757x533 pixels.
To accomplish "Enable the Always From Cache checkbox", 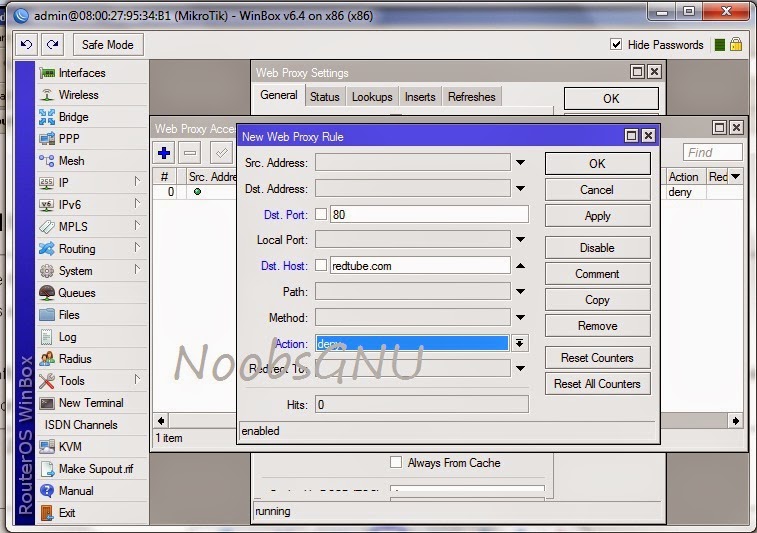I will pos(396,463).
